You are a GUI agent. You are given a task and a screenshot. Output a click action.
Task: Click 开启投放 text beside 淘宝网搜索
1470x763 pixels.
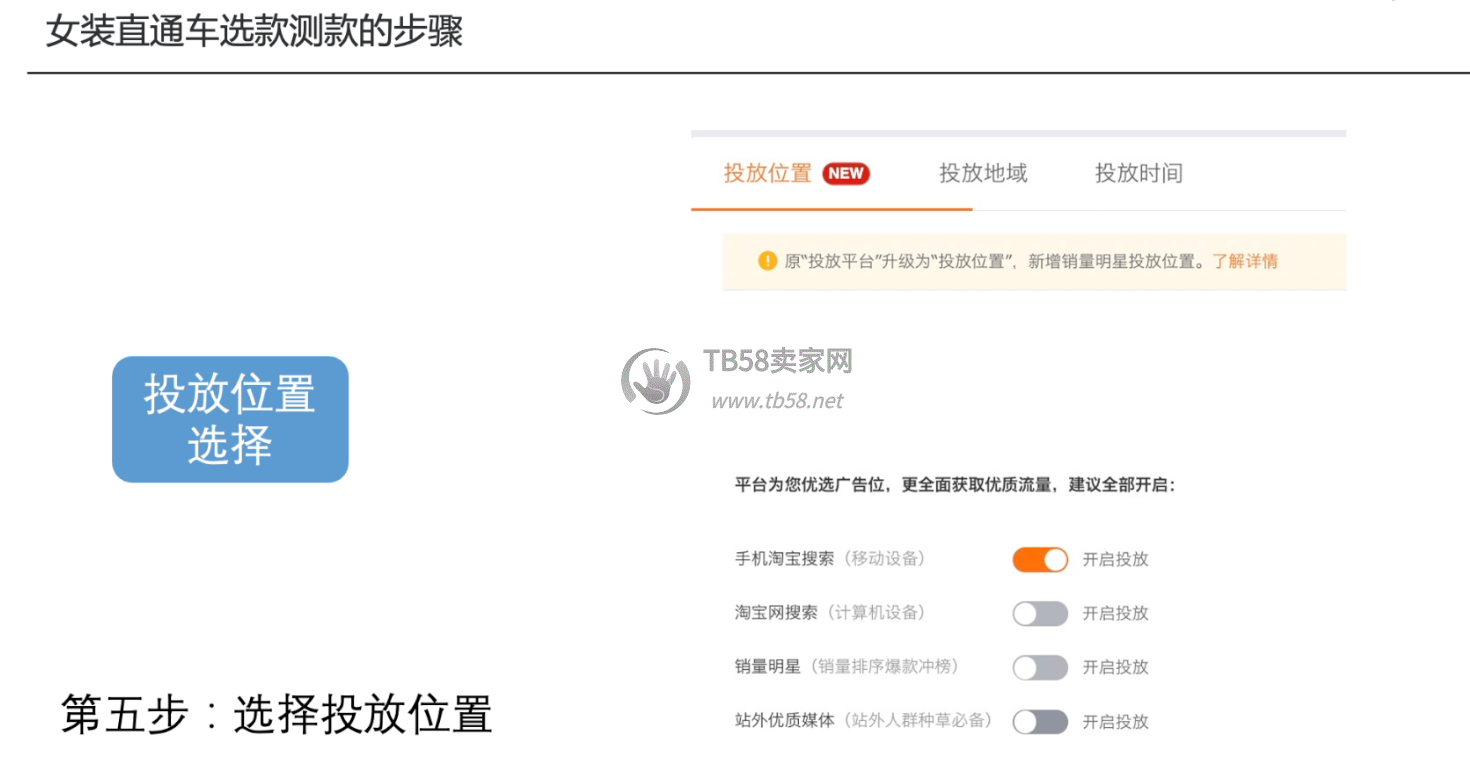coord(1116,613)
